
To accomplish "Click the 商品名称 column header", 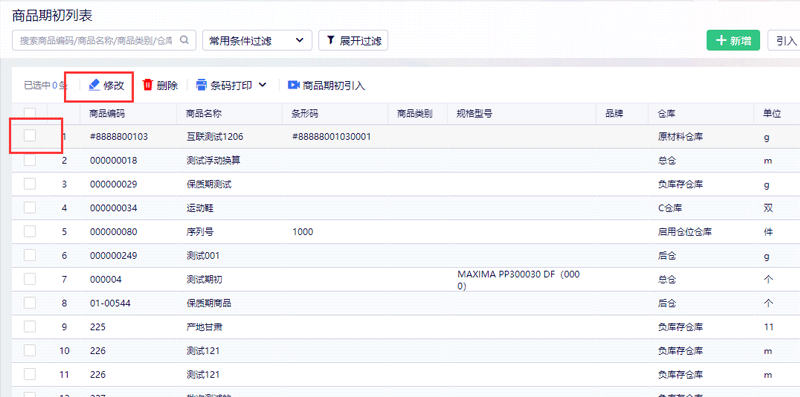I will pos(204,113).
